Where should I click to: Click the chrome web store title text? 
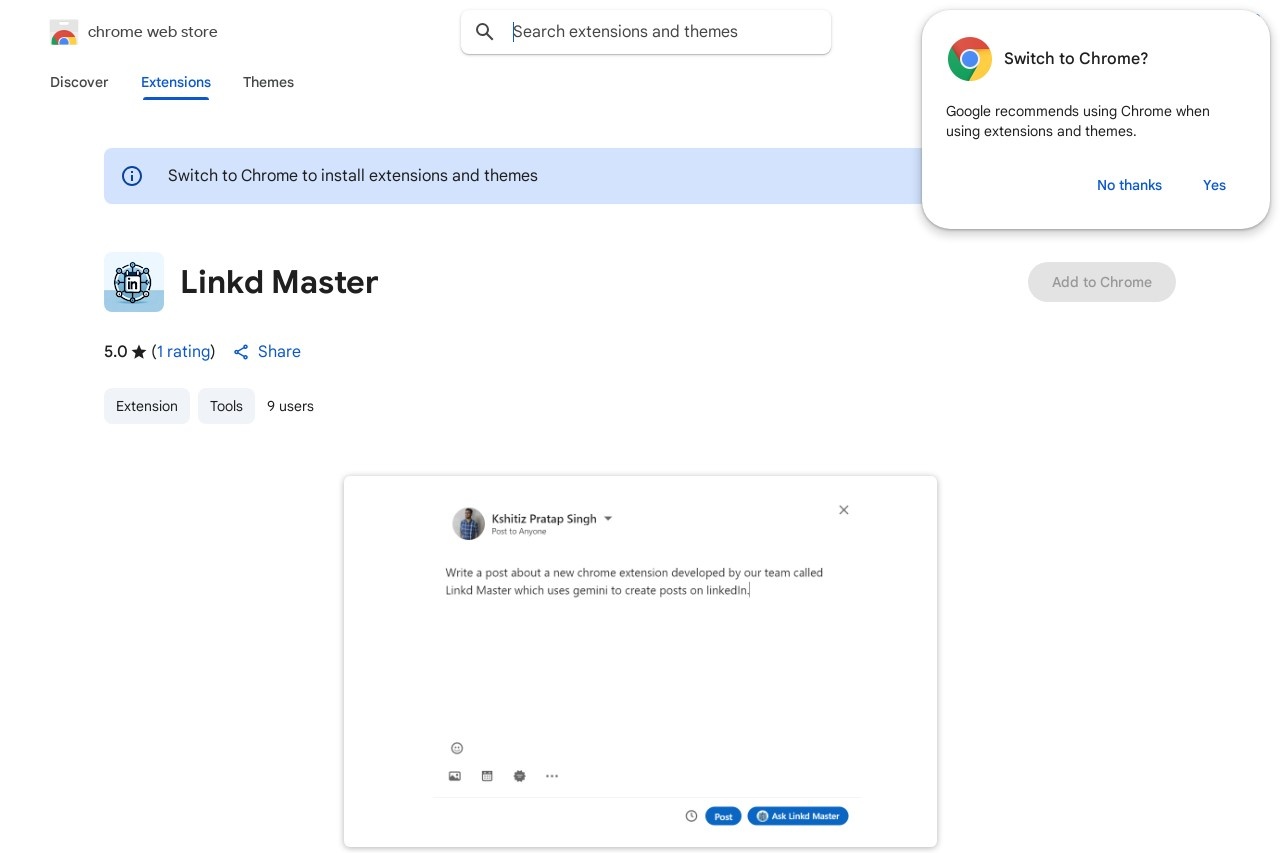[x=153, y=32]
